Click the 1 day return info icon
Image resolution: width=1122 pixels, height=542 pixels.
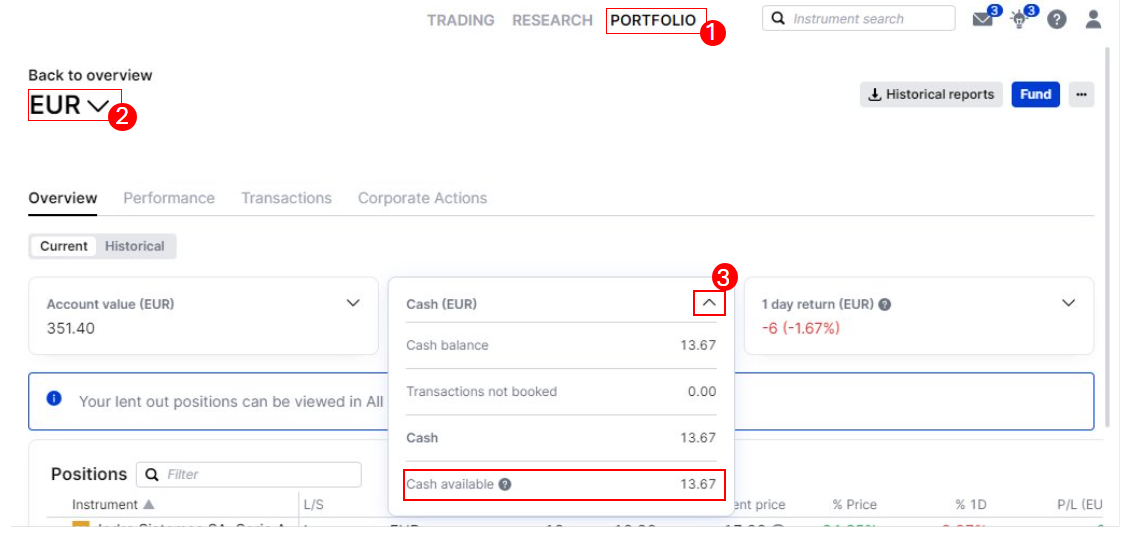(885, 304)
